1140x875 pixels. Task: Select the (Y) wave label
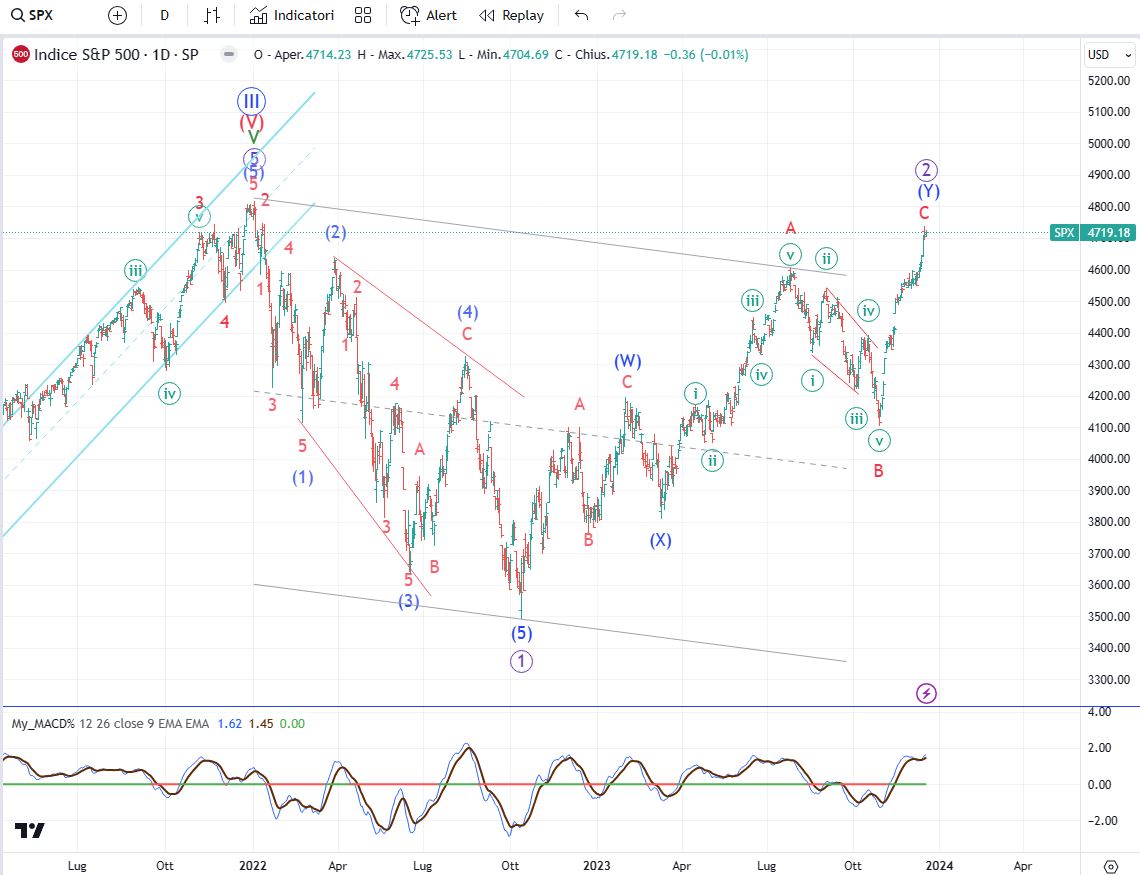click(x=928, y=191)
